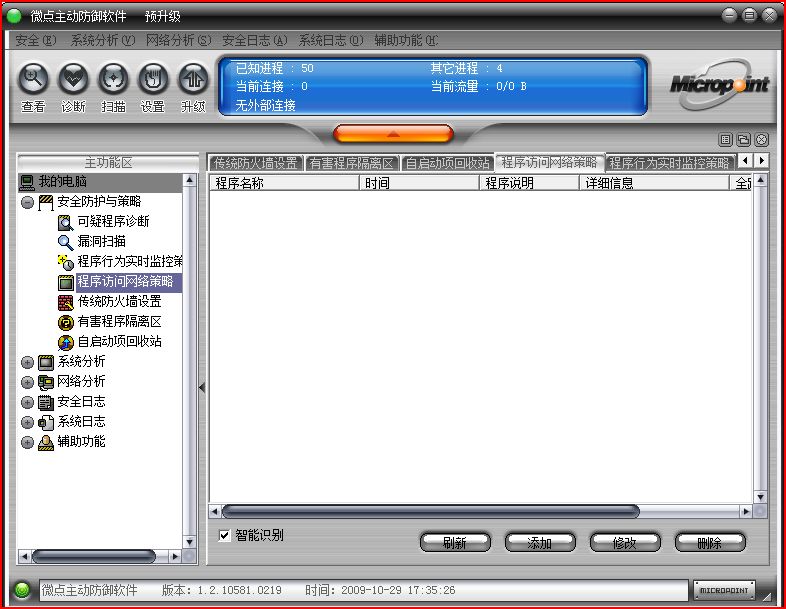The height and width of the screenshot is (609, 786).
Task: Open the 设置 hand-shaped settings icon
Action: pos(152,78)
